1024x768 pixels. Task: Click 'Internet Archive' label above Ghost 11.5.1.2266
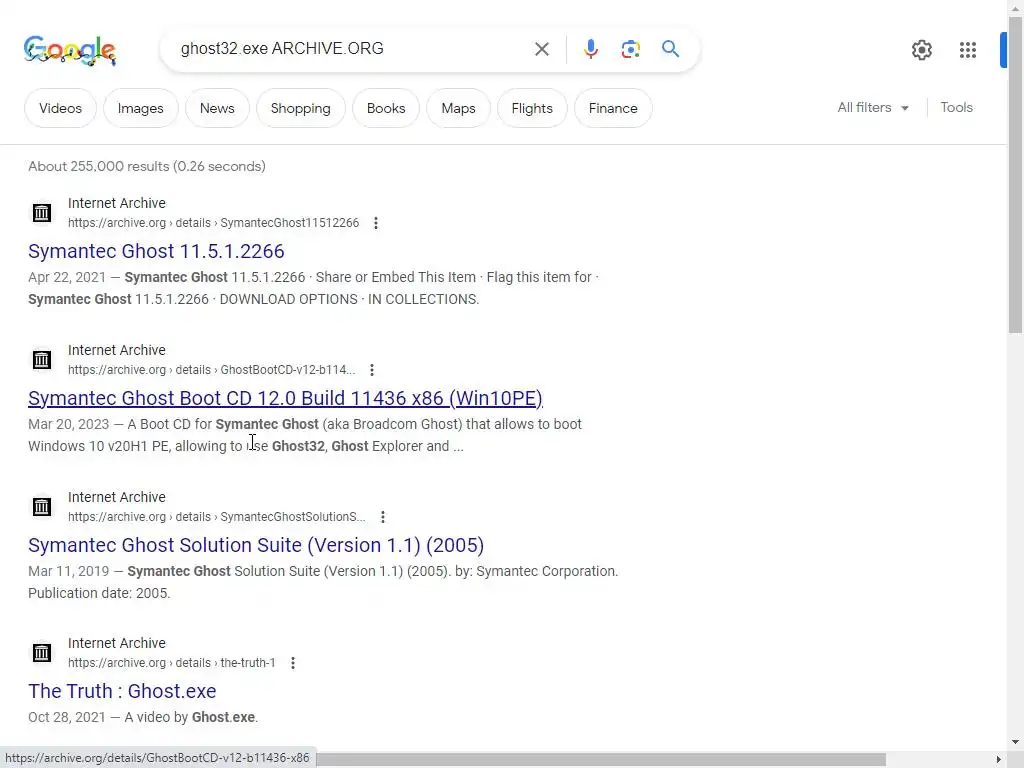pyautogui.click(x=117, y=203)
